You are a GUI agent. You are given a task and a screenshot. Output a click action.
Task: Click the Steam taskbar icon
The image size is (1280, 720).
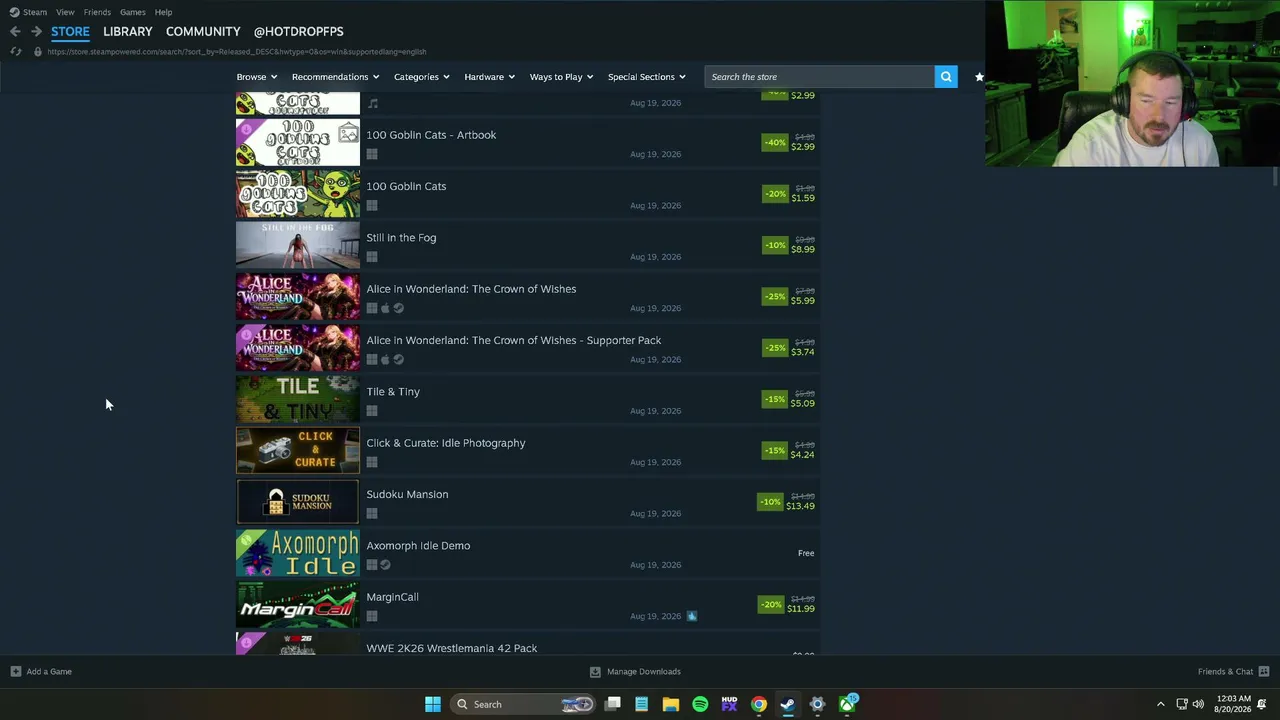point(788,704)
